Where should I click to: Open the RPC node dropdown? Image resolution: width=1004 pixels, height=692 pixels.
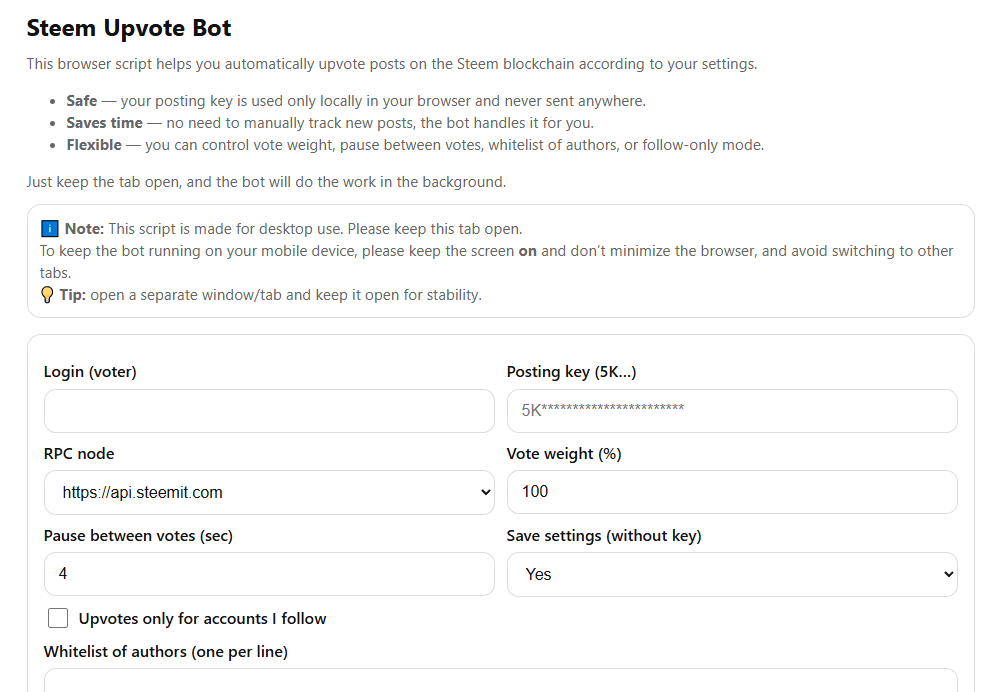click(x=269, y=492)
